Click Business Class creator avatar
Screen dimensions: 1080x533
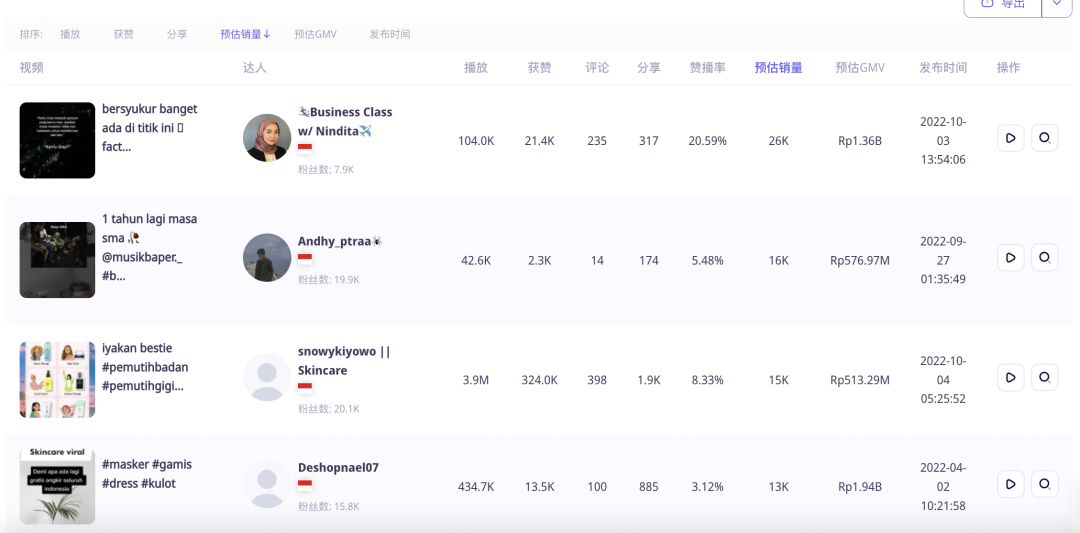267,138
